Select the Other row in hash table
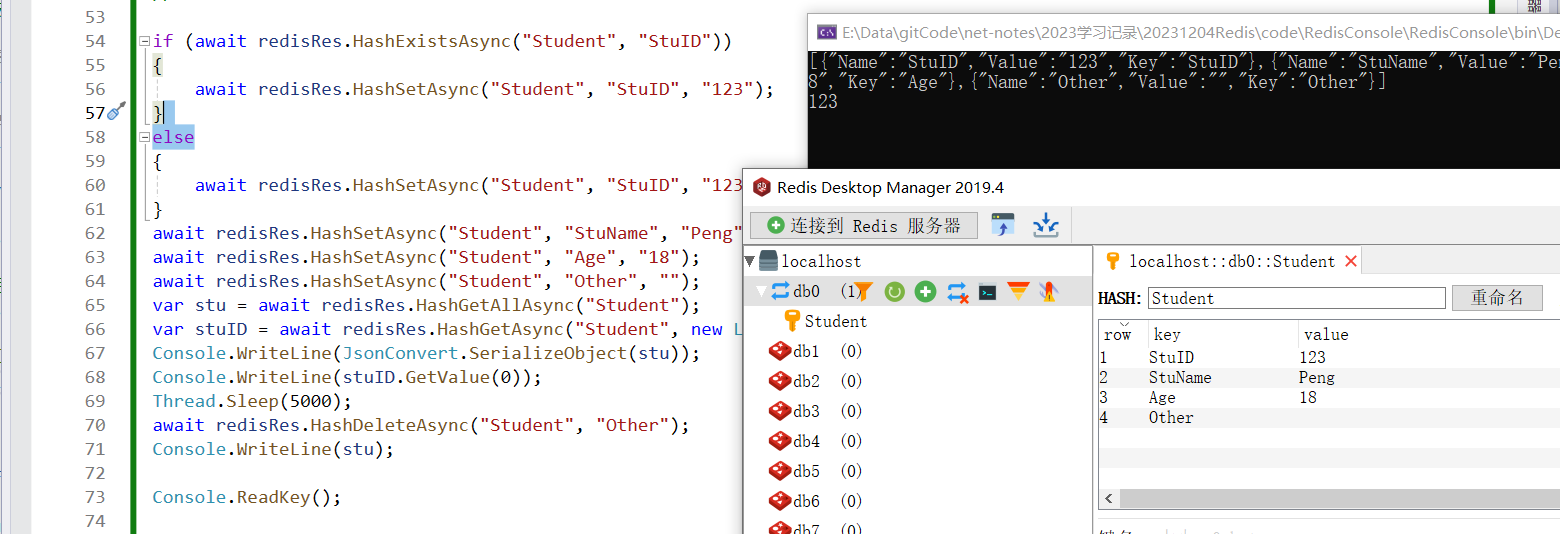This screenshot has width=1560, height=534. pyautogui.click(x=1329, y=417)
